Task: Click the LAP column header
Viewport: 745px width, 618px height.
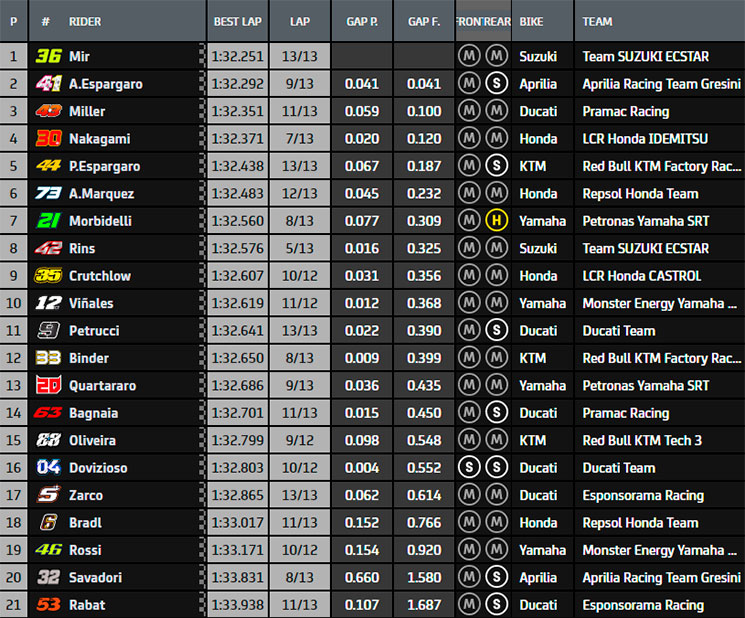Action: (300, 22)
